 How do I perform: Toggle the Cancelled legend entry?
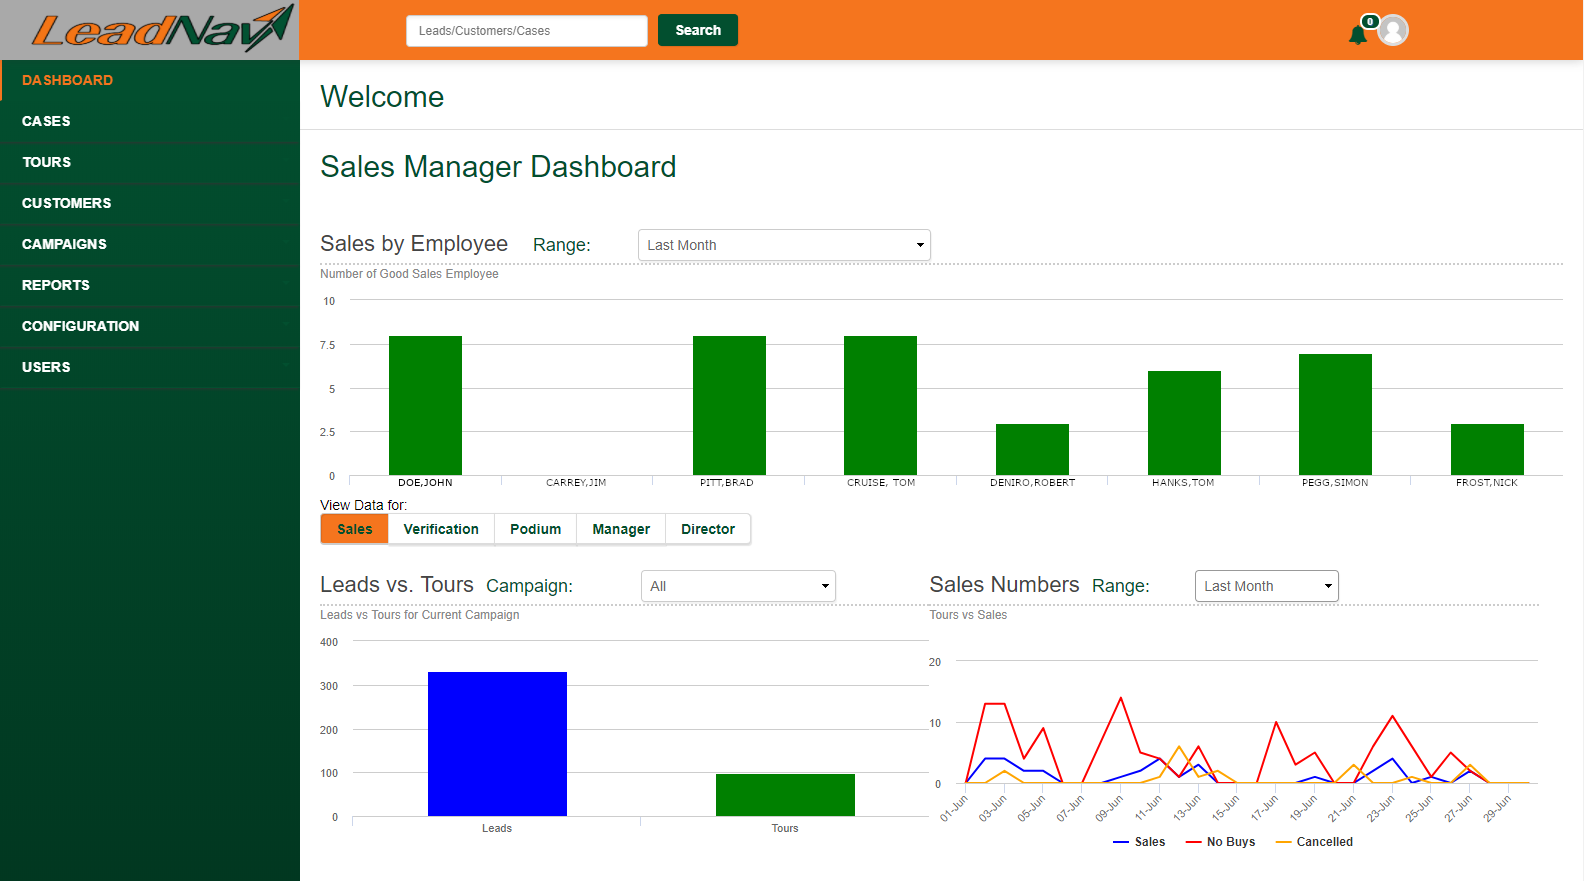1314,842
